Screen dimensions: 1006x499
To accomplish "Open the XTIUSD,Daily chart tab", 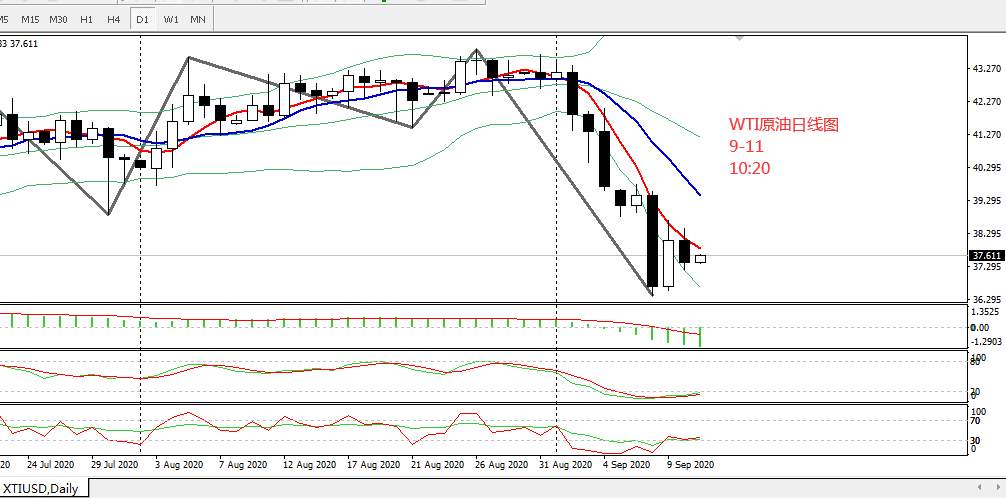I will [42, 489].
